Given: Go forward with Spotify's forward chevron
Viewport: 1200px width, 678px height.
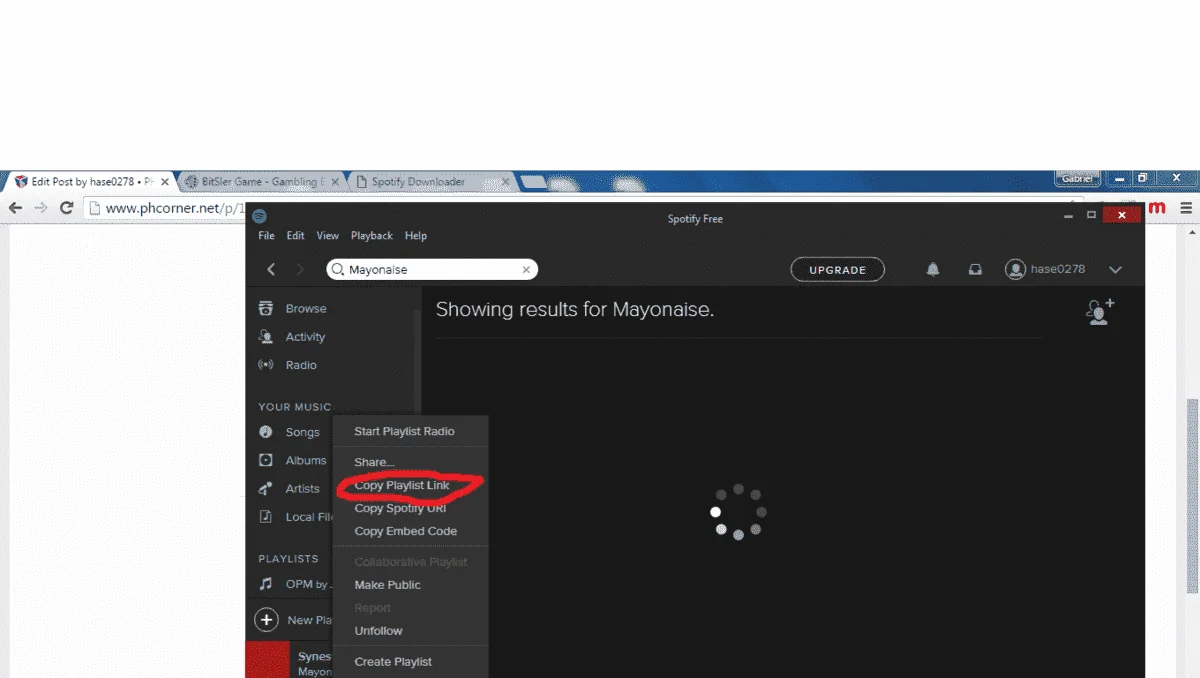Looking at the screenshot, I should tap(300, 269).
